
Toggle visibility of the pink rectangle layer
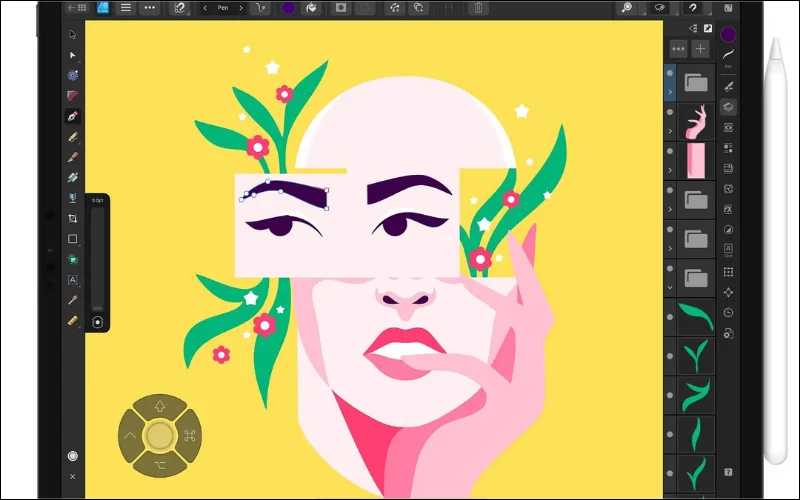click(670, 151)
